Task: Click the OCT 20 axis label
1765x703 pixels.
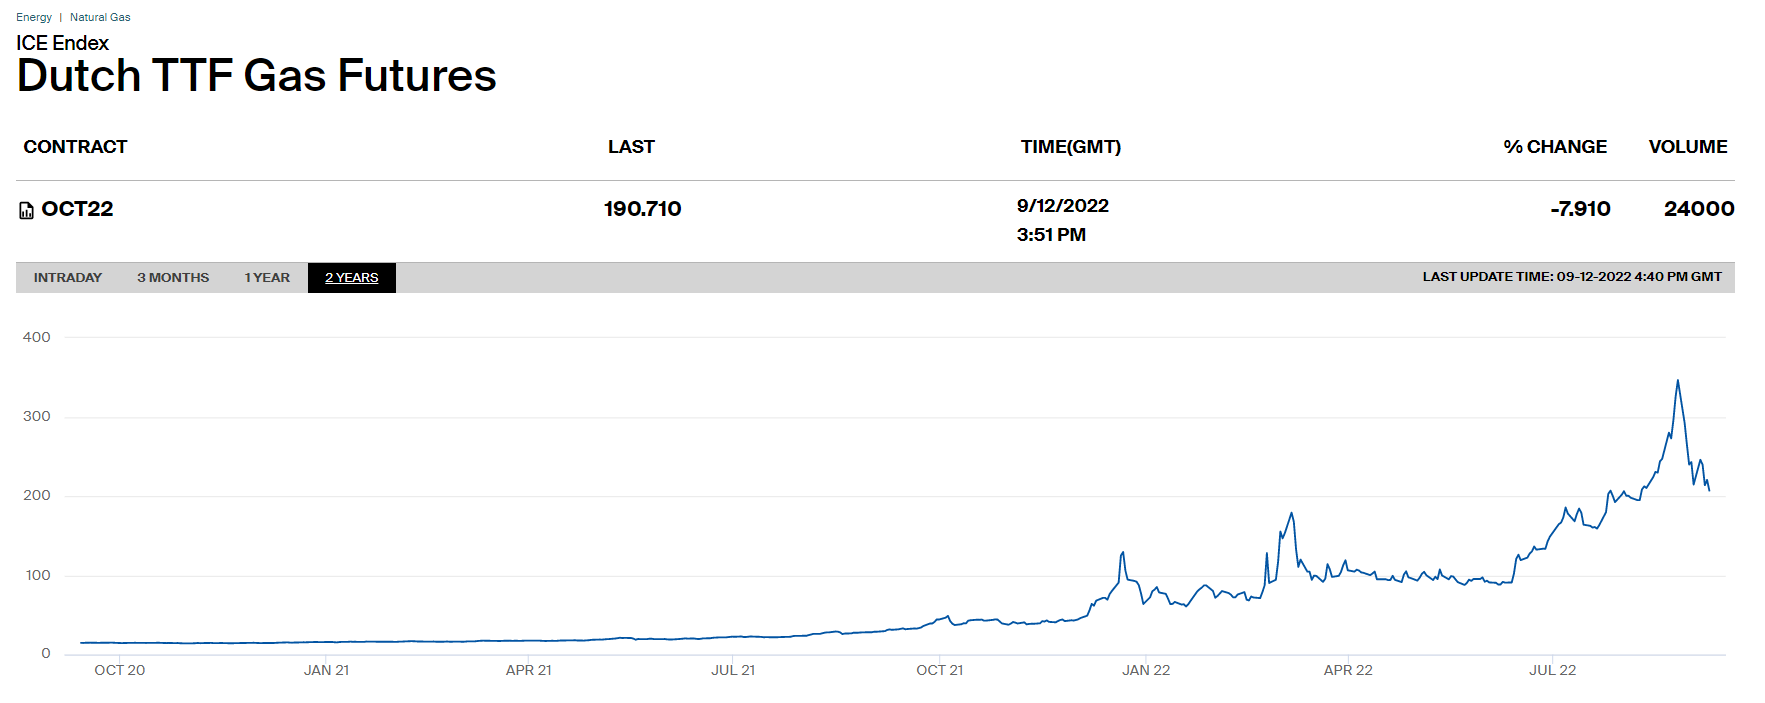Action: point(119,670)
